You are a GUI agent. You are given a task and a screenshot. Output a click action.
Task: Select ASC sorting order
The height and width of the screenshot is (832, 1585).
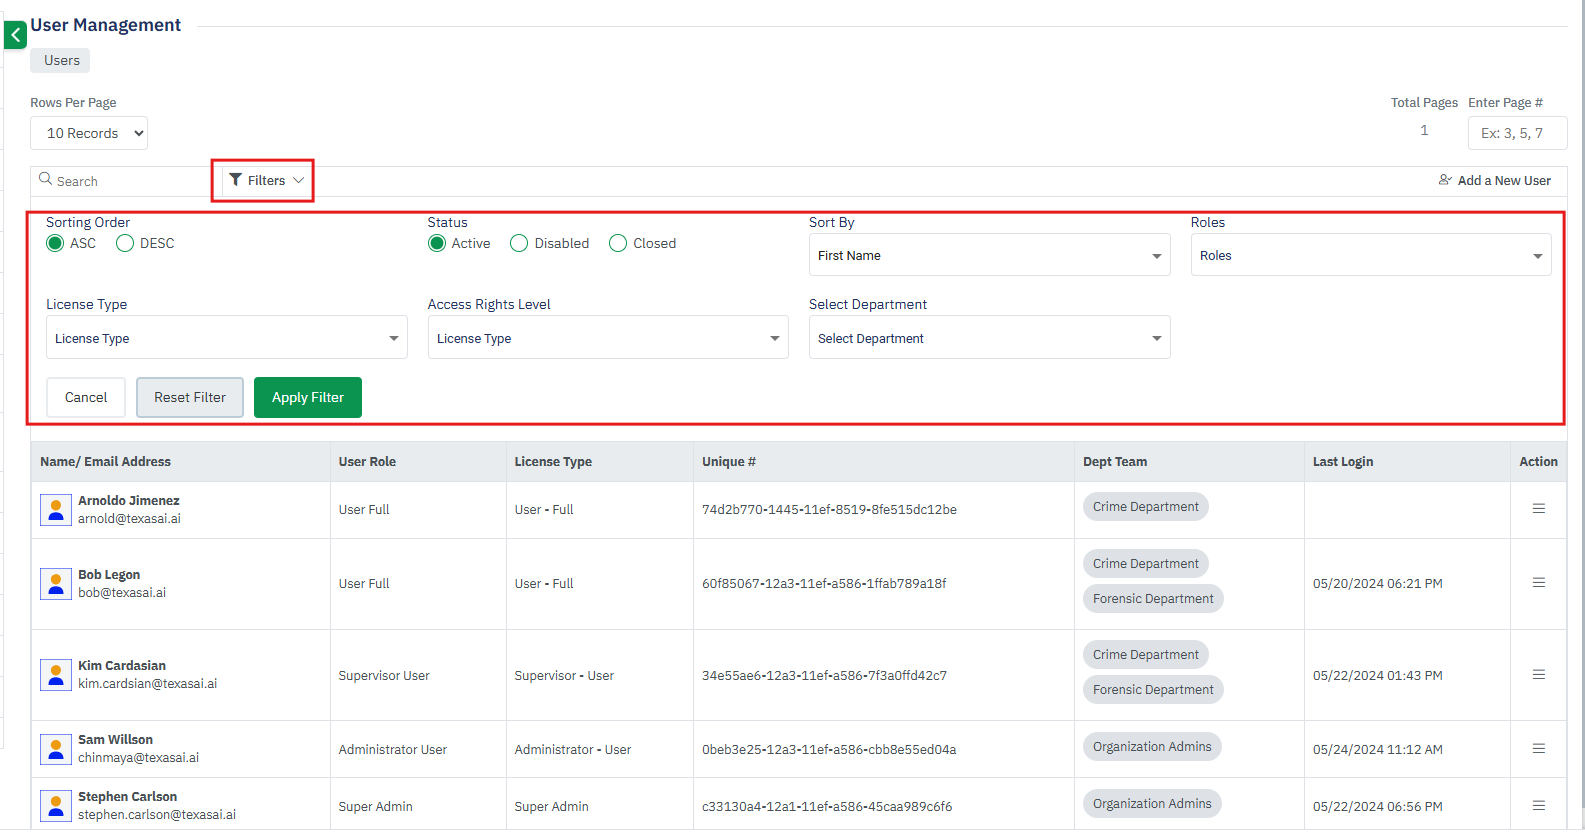(x=55, y=243)
